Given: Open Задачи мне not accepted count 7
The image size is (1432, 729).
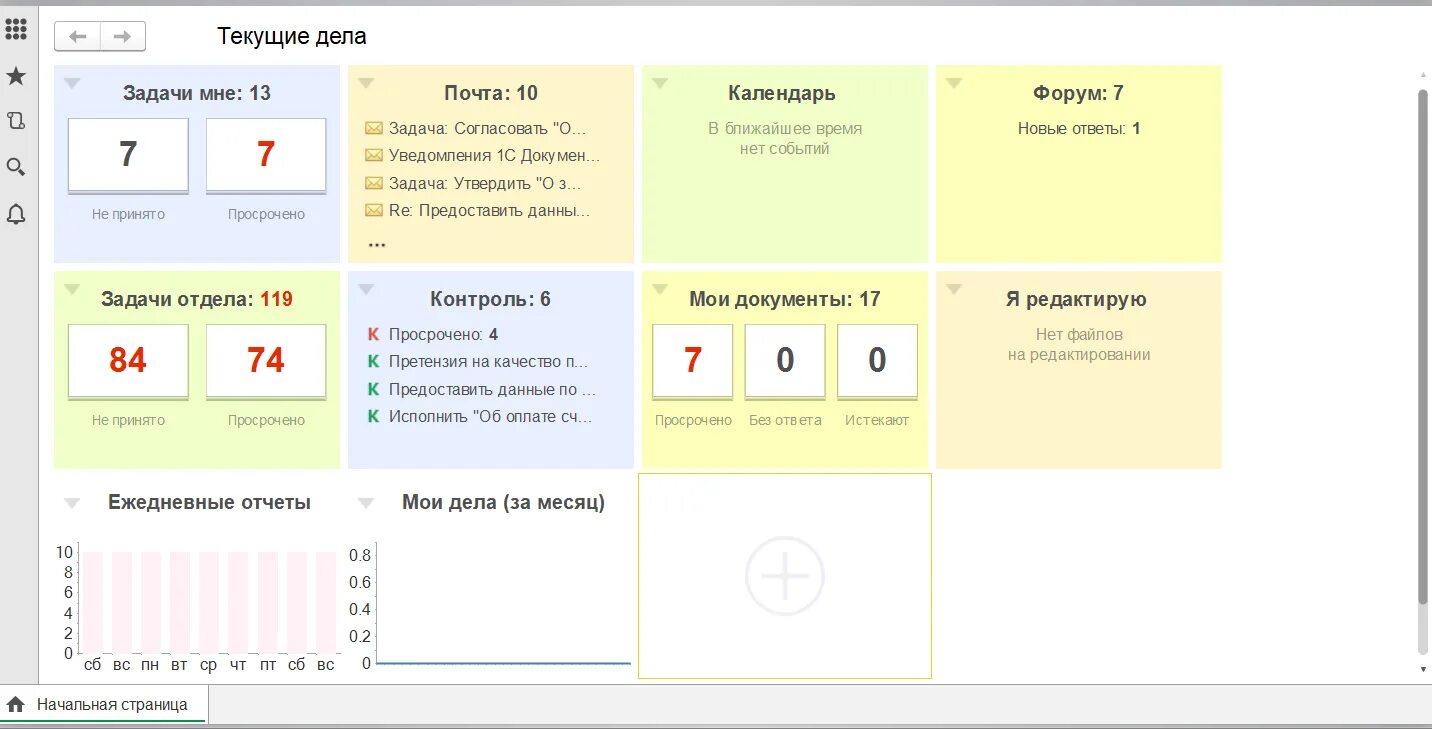Looking at the screenshot, I should [128, 155].
